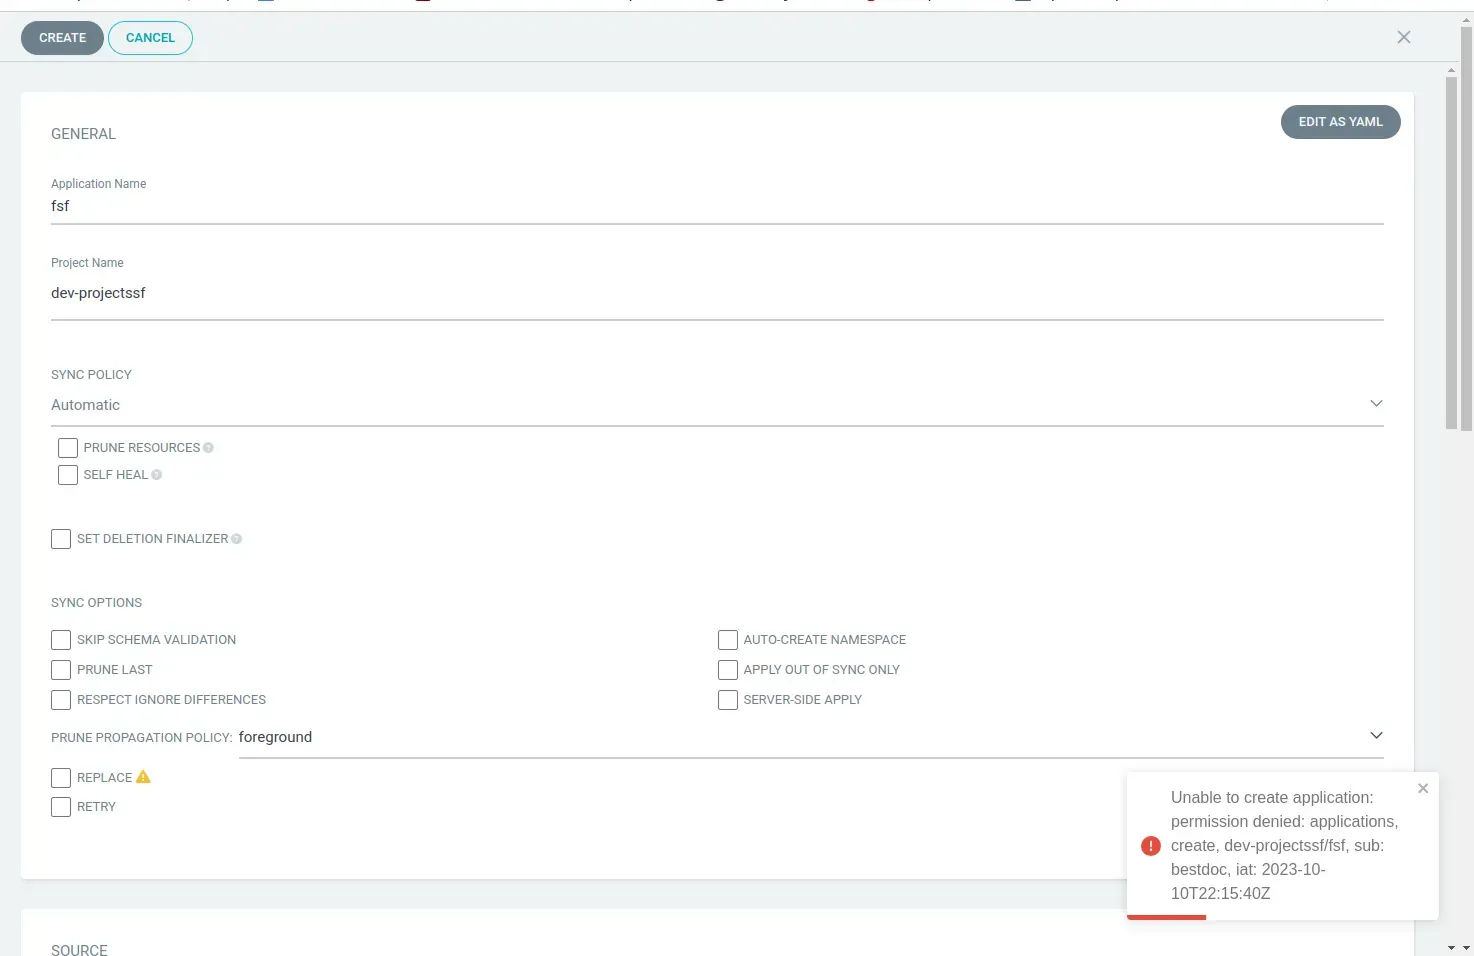
Task: Check Skip Schema Validation
Action: pos(61,640)
